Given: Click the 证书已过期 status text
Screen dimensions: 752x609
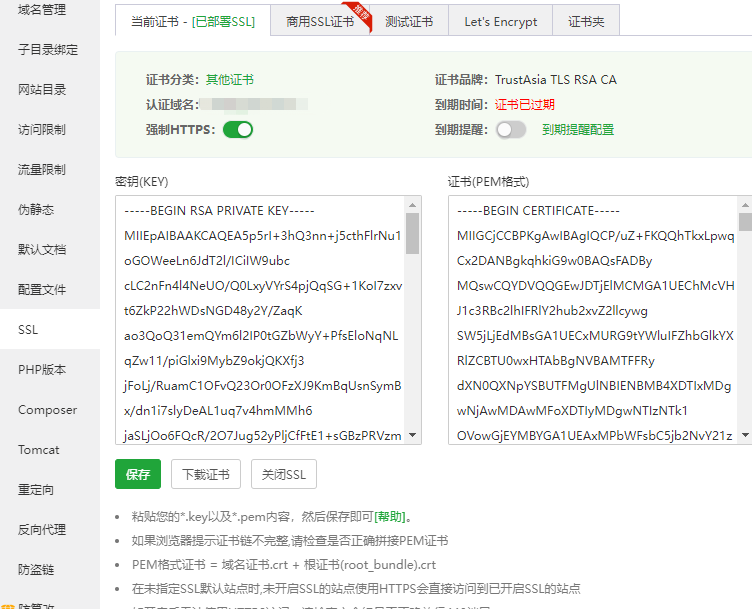Looking at the screenshot, I should [x=525, y=105].
